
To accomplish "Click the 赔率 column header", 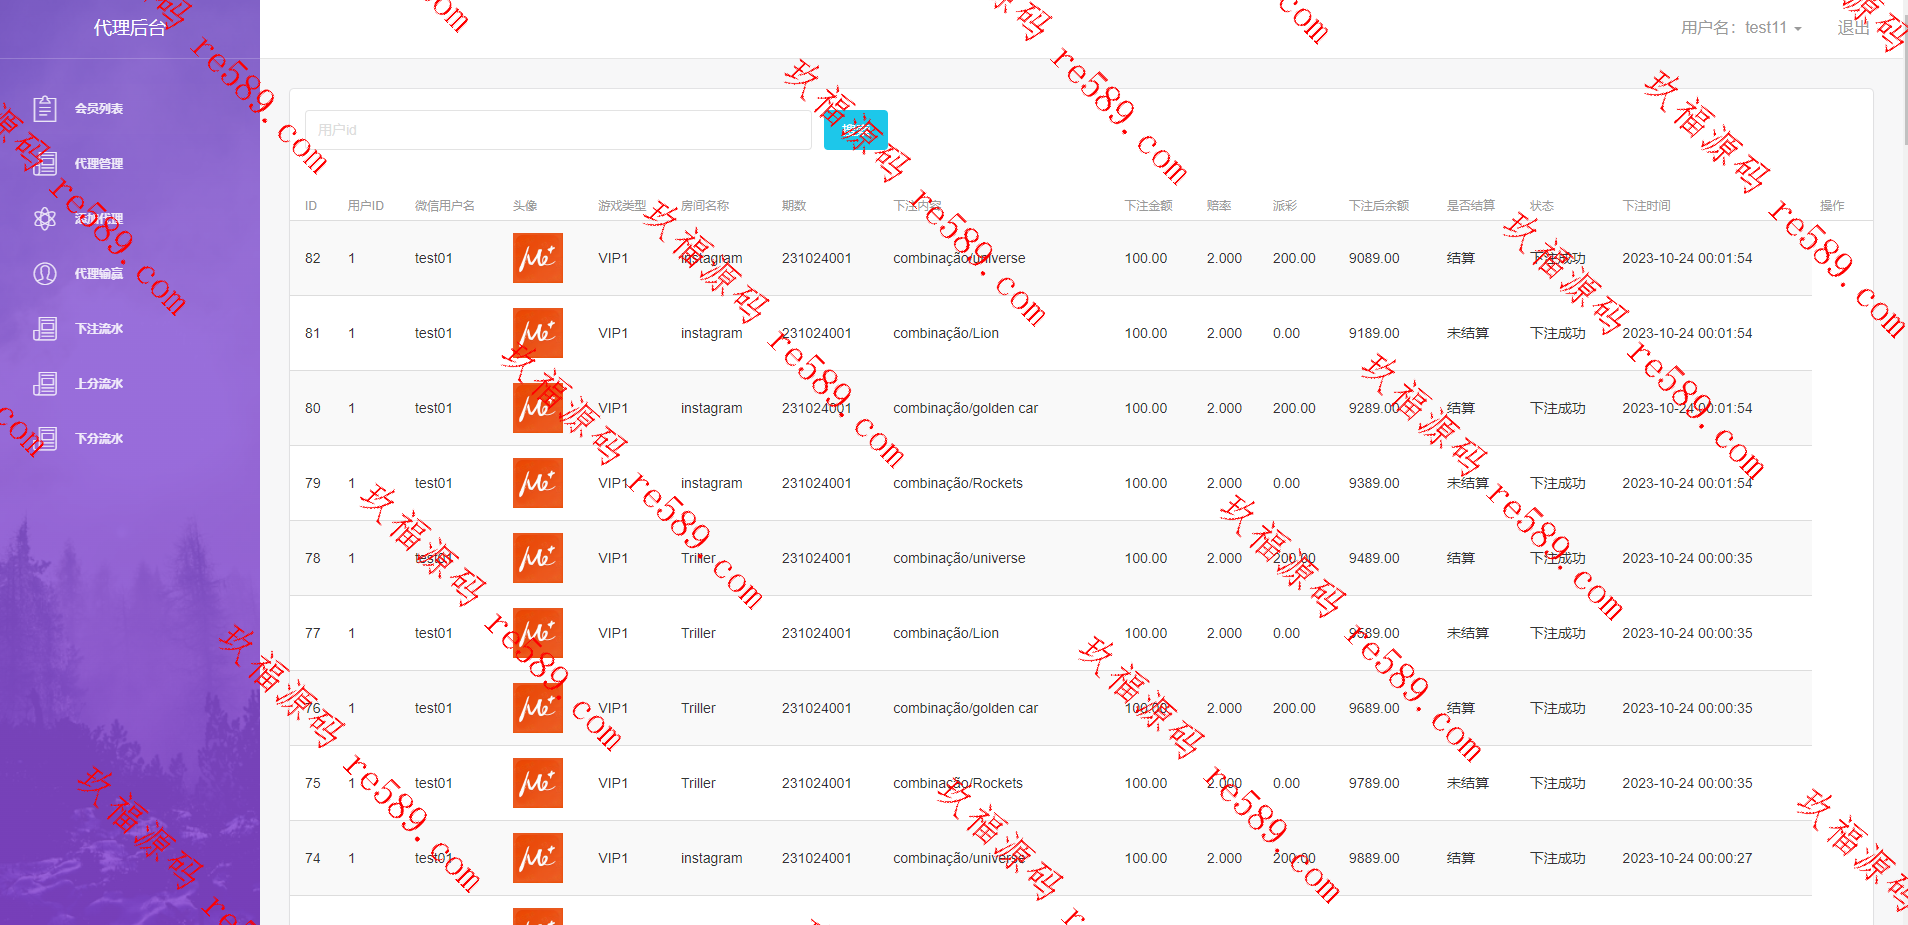I will [x=1218, y=206].
